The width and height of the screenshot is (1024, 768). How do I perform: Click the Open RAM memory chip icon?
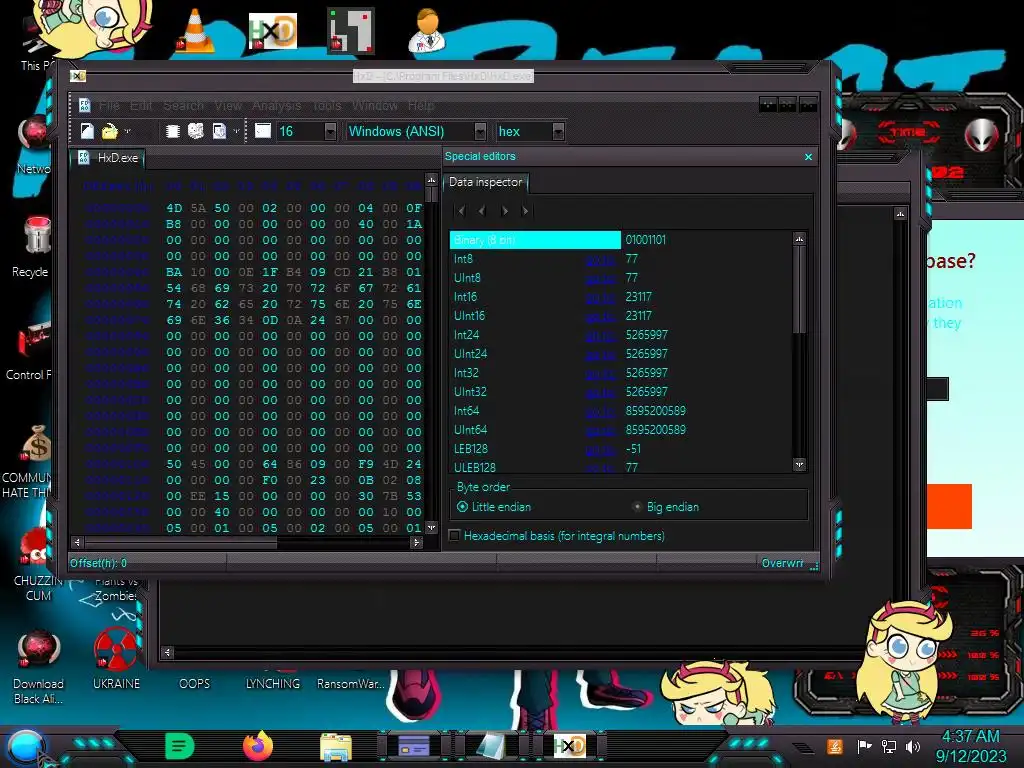[173, 131]
